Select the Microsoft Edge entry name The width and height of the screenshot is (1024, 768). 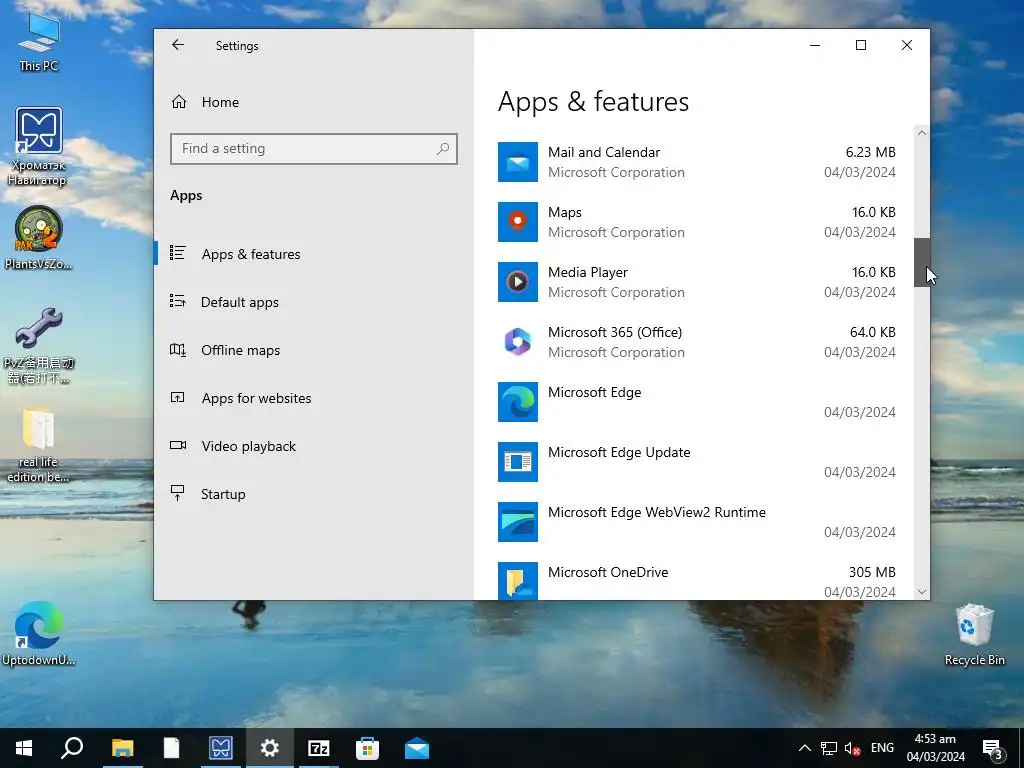point(594,392)
